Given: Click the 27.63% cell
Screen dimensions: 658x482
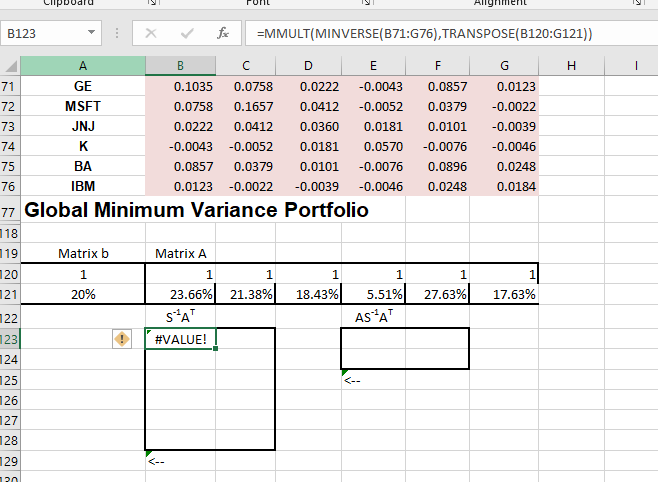Looking at the screenshot, I should 438,294.
